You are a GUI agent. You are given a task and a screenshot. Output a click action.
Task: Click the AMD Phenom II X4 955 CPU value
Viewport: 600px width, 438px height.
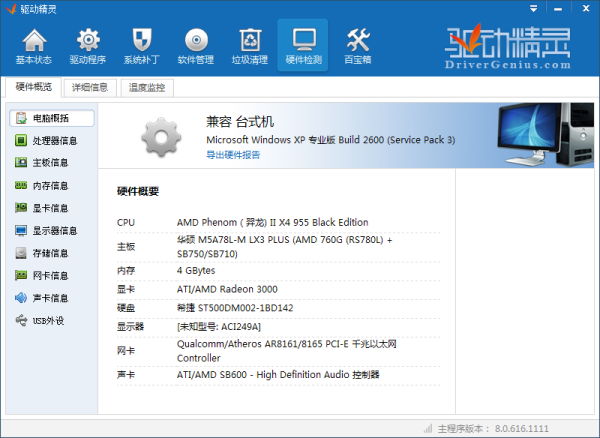click(272, 222)
